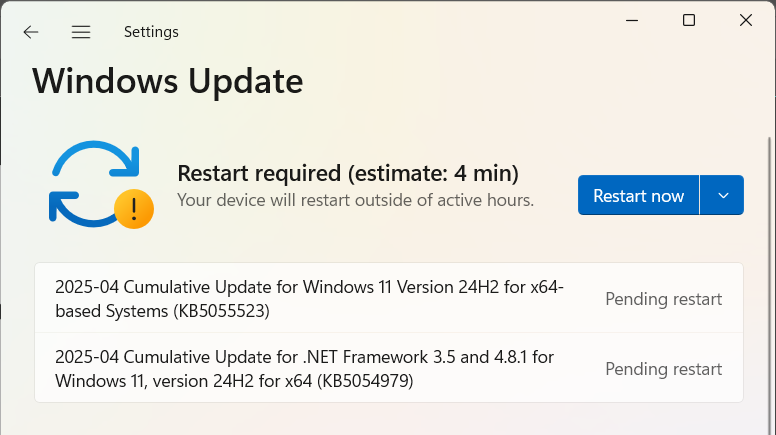Close the Settings window
776x435 pixels.
746,20
